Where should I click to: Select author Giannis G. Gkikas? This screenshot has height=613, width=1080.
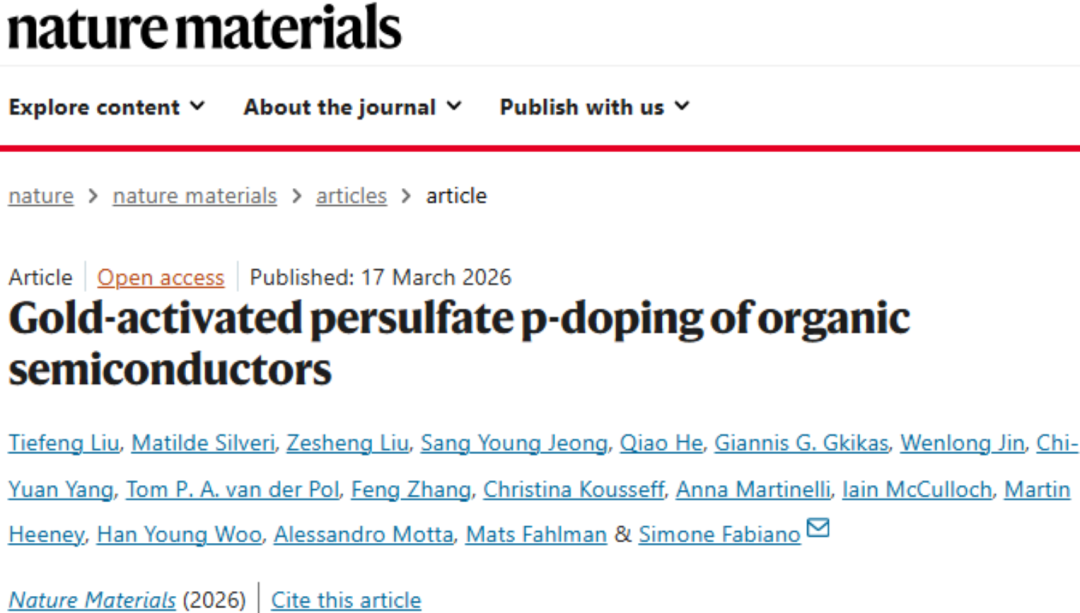click(x=801, y=443)
